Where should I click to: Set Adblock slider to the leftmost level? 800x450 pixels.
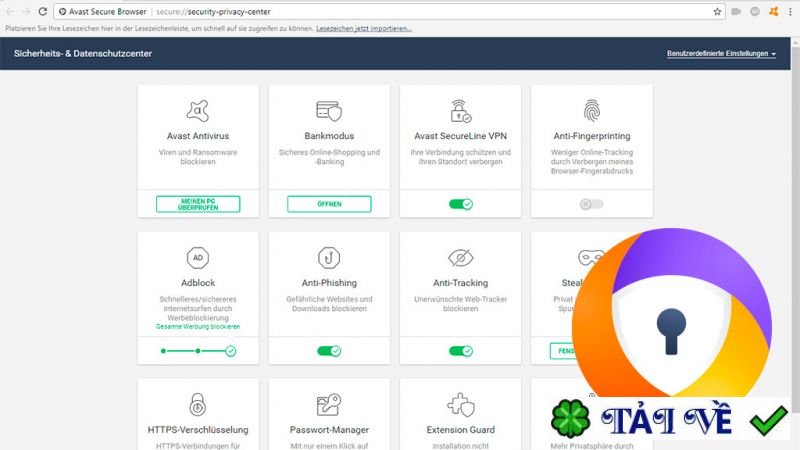163,351
